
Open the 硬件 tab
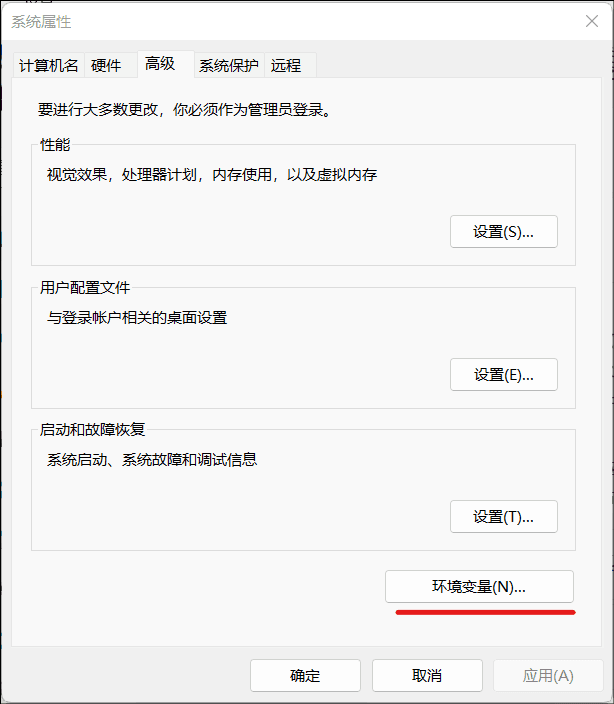(x=110, y=66)
